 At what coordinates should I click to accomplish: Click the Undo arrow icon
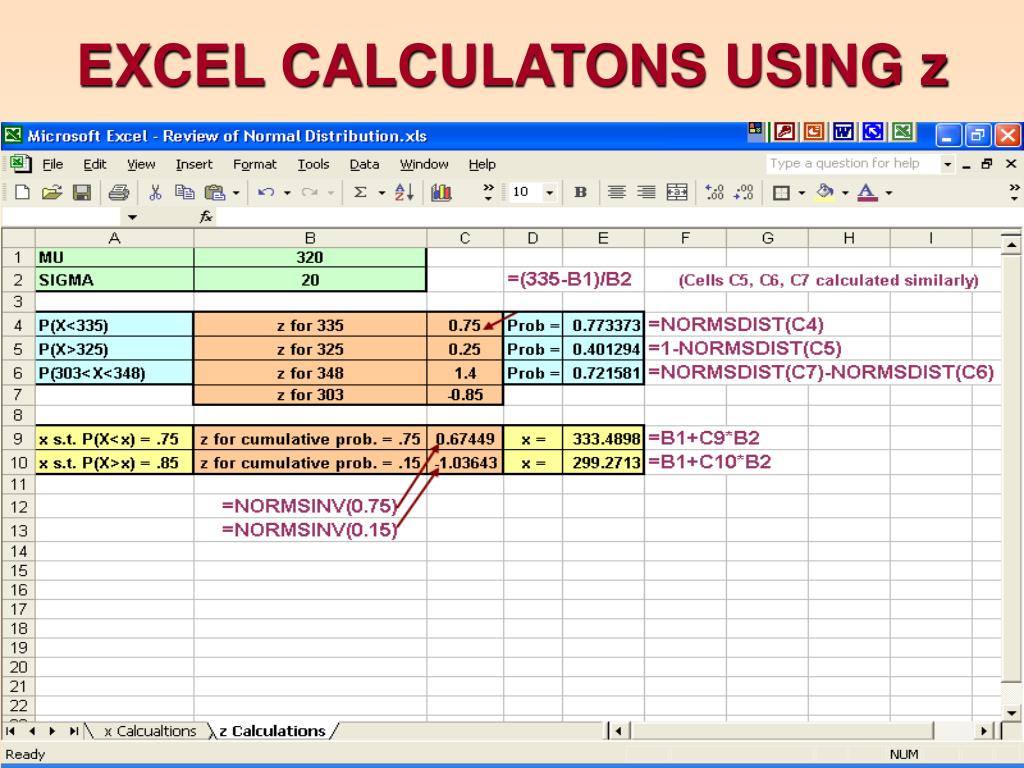(x=266, y=192)
